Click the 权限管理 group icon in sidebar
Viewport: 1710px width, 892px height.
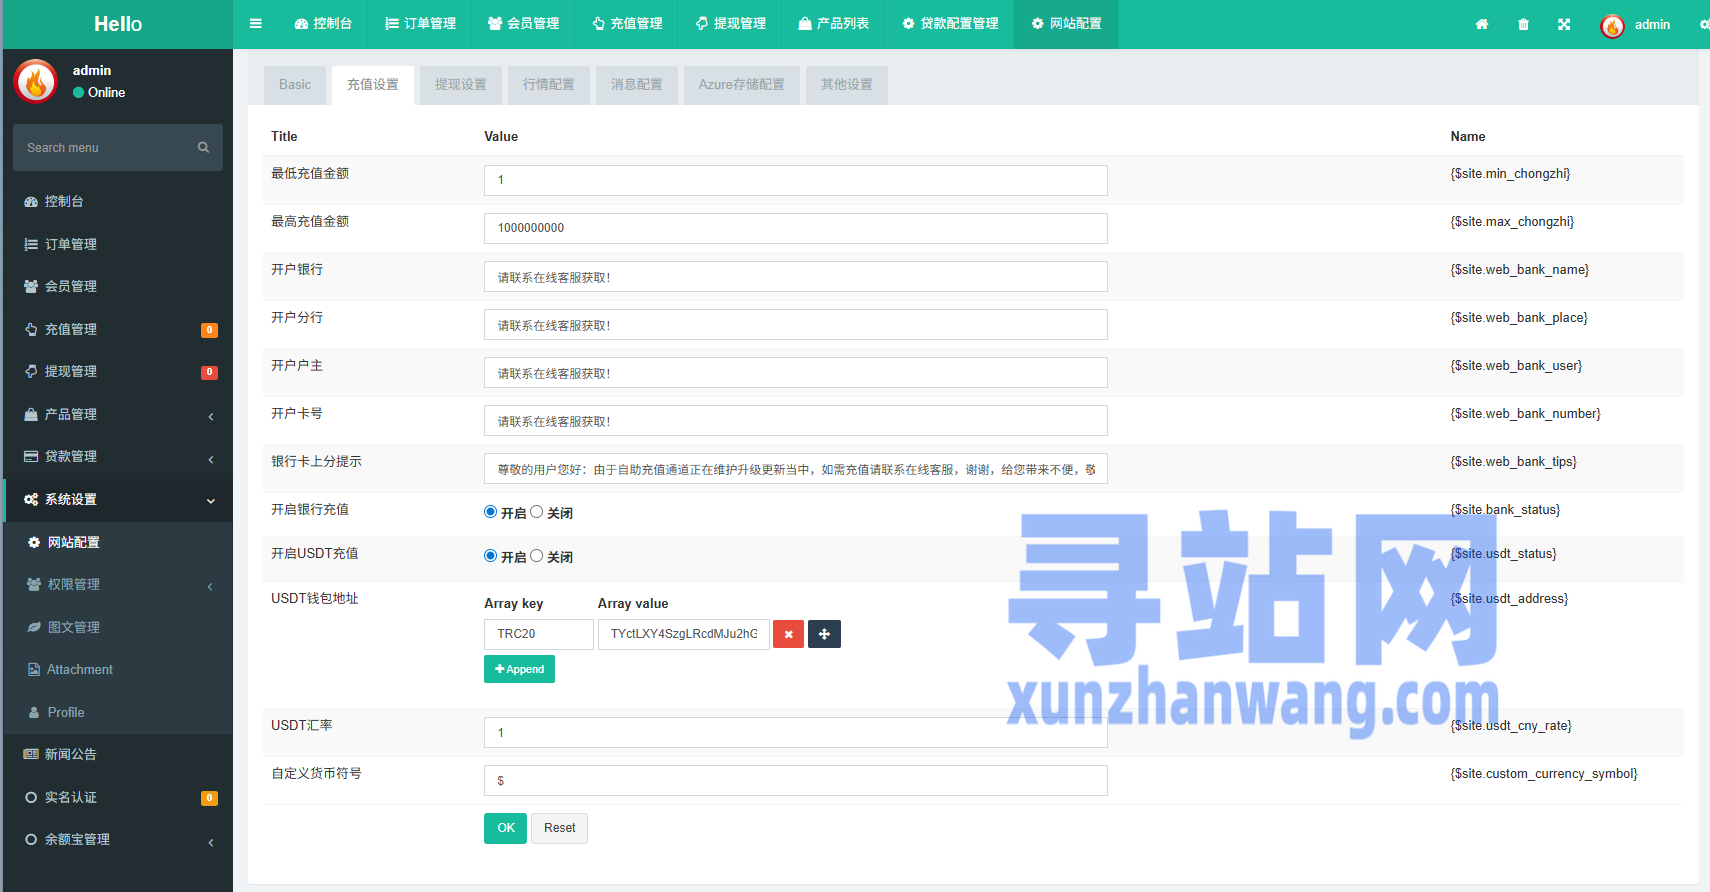pyautogui.click(x=34, y=584)
